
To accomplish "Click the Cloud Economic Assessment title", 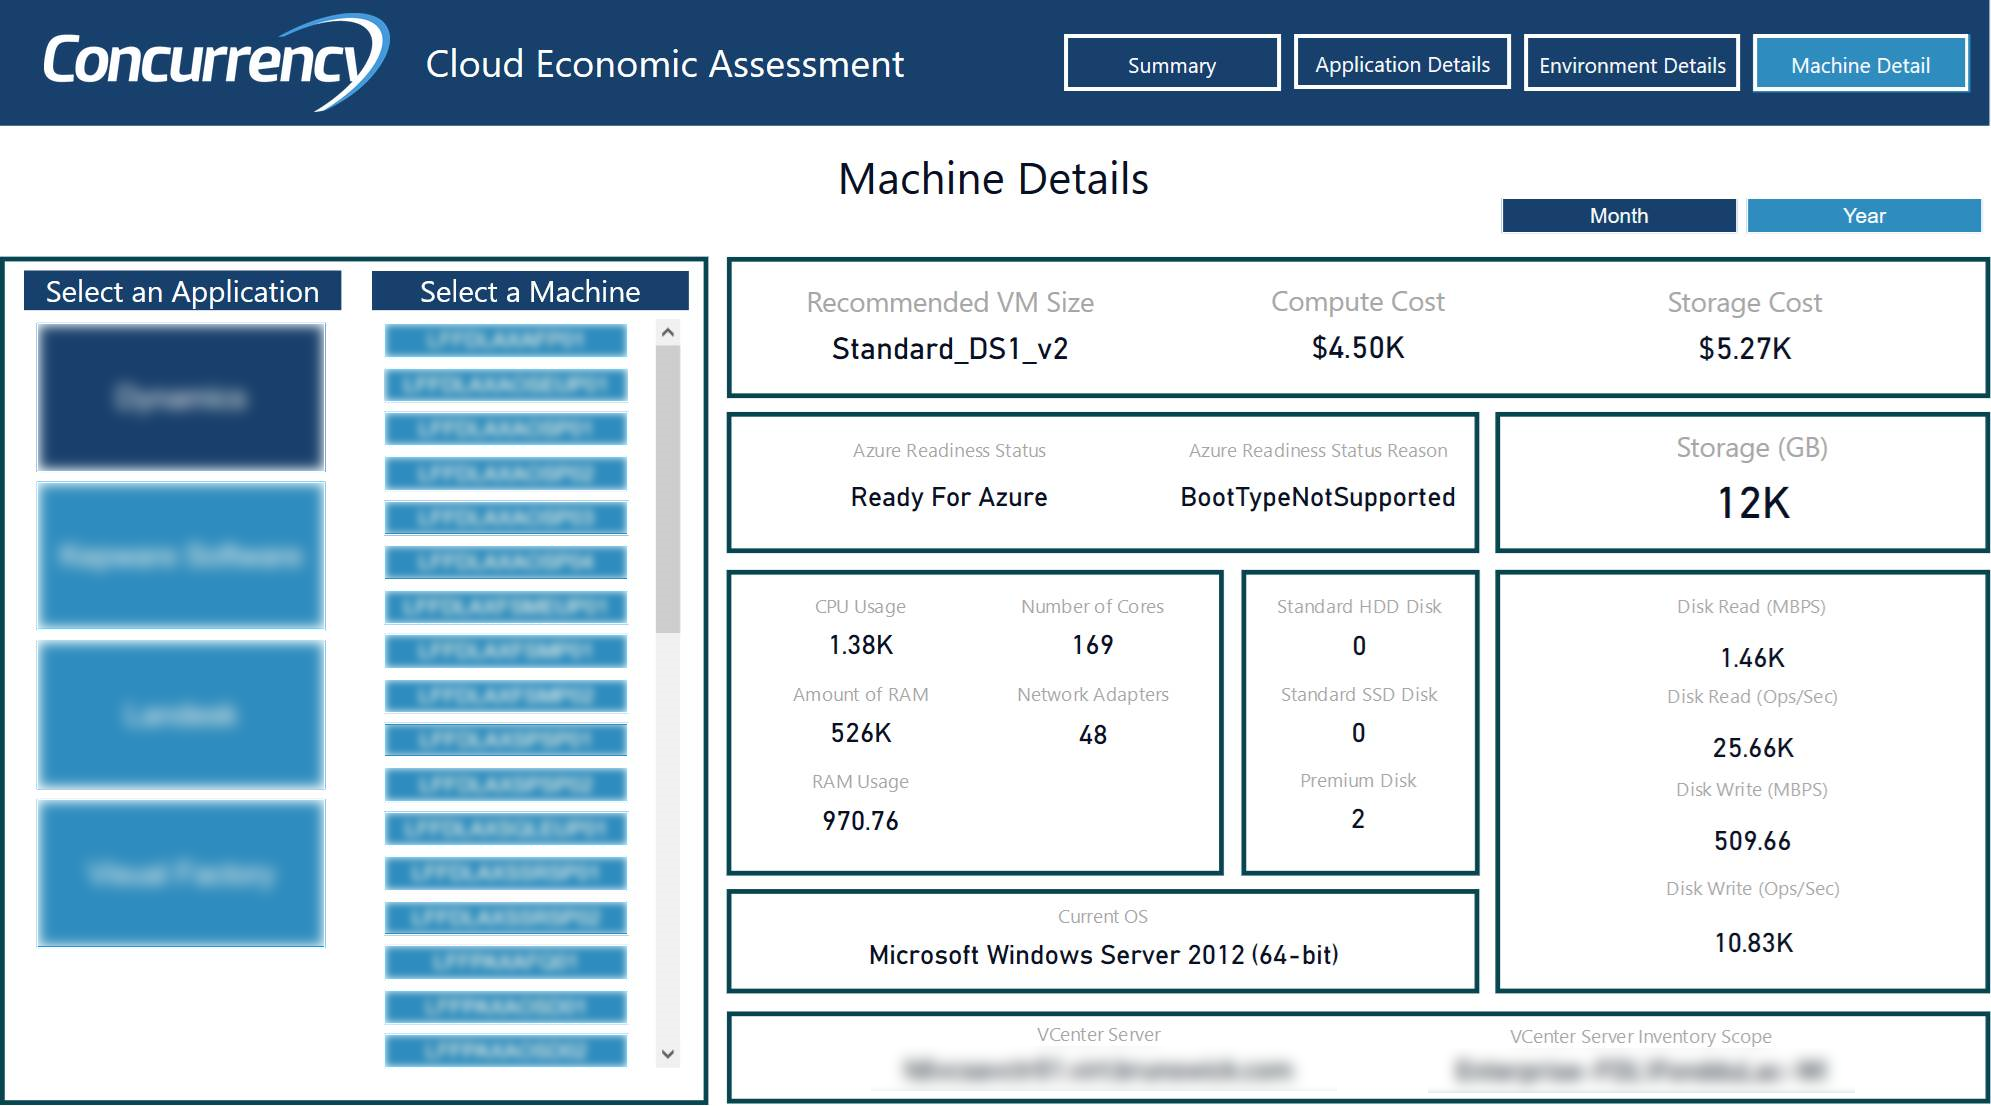I will point(665,64).
